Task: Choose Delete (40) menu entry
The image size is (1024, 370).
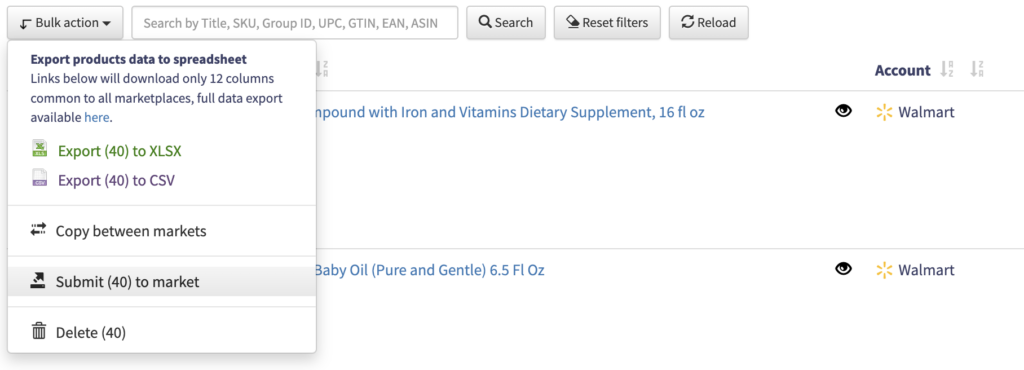Action: (x=91, y=333)
